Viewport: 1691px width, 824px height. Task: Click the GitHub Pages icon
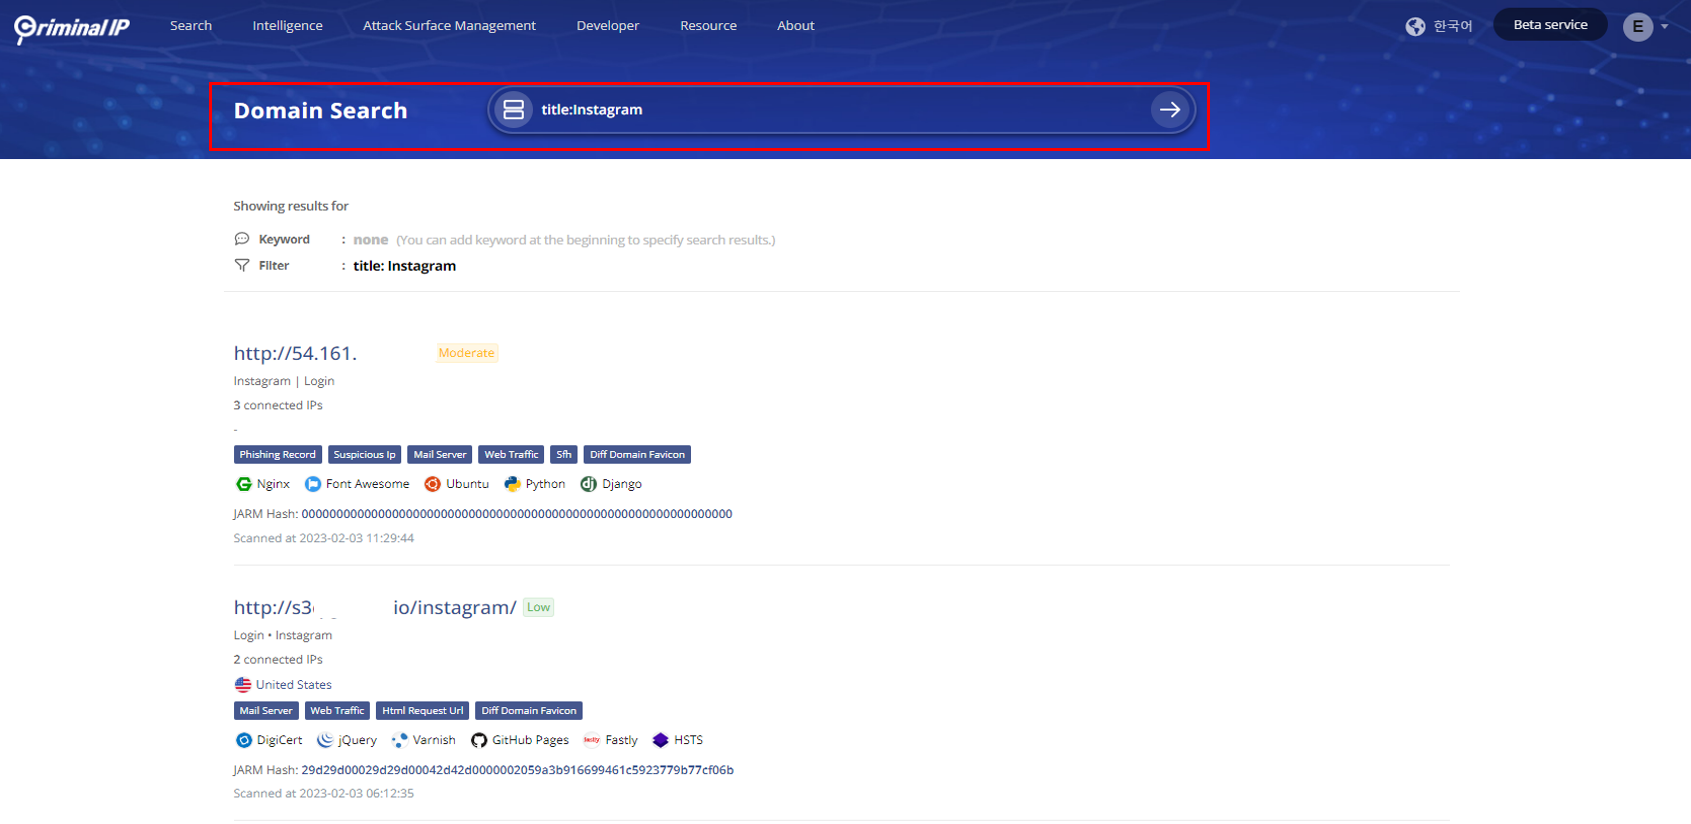[x=479, y=740]
